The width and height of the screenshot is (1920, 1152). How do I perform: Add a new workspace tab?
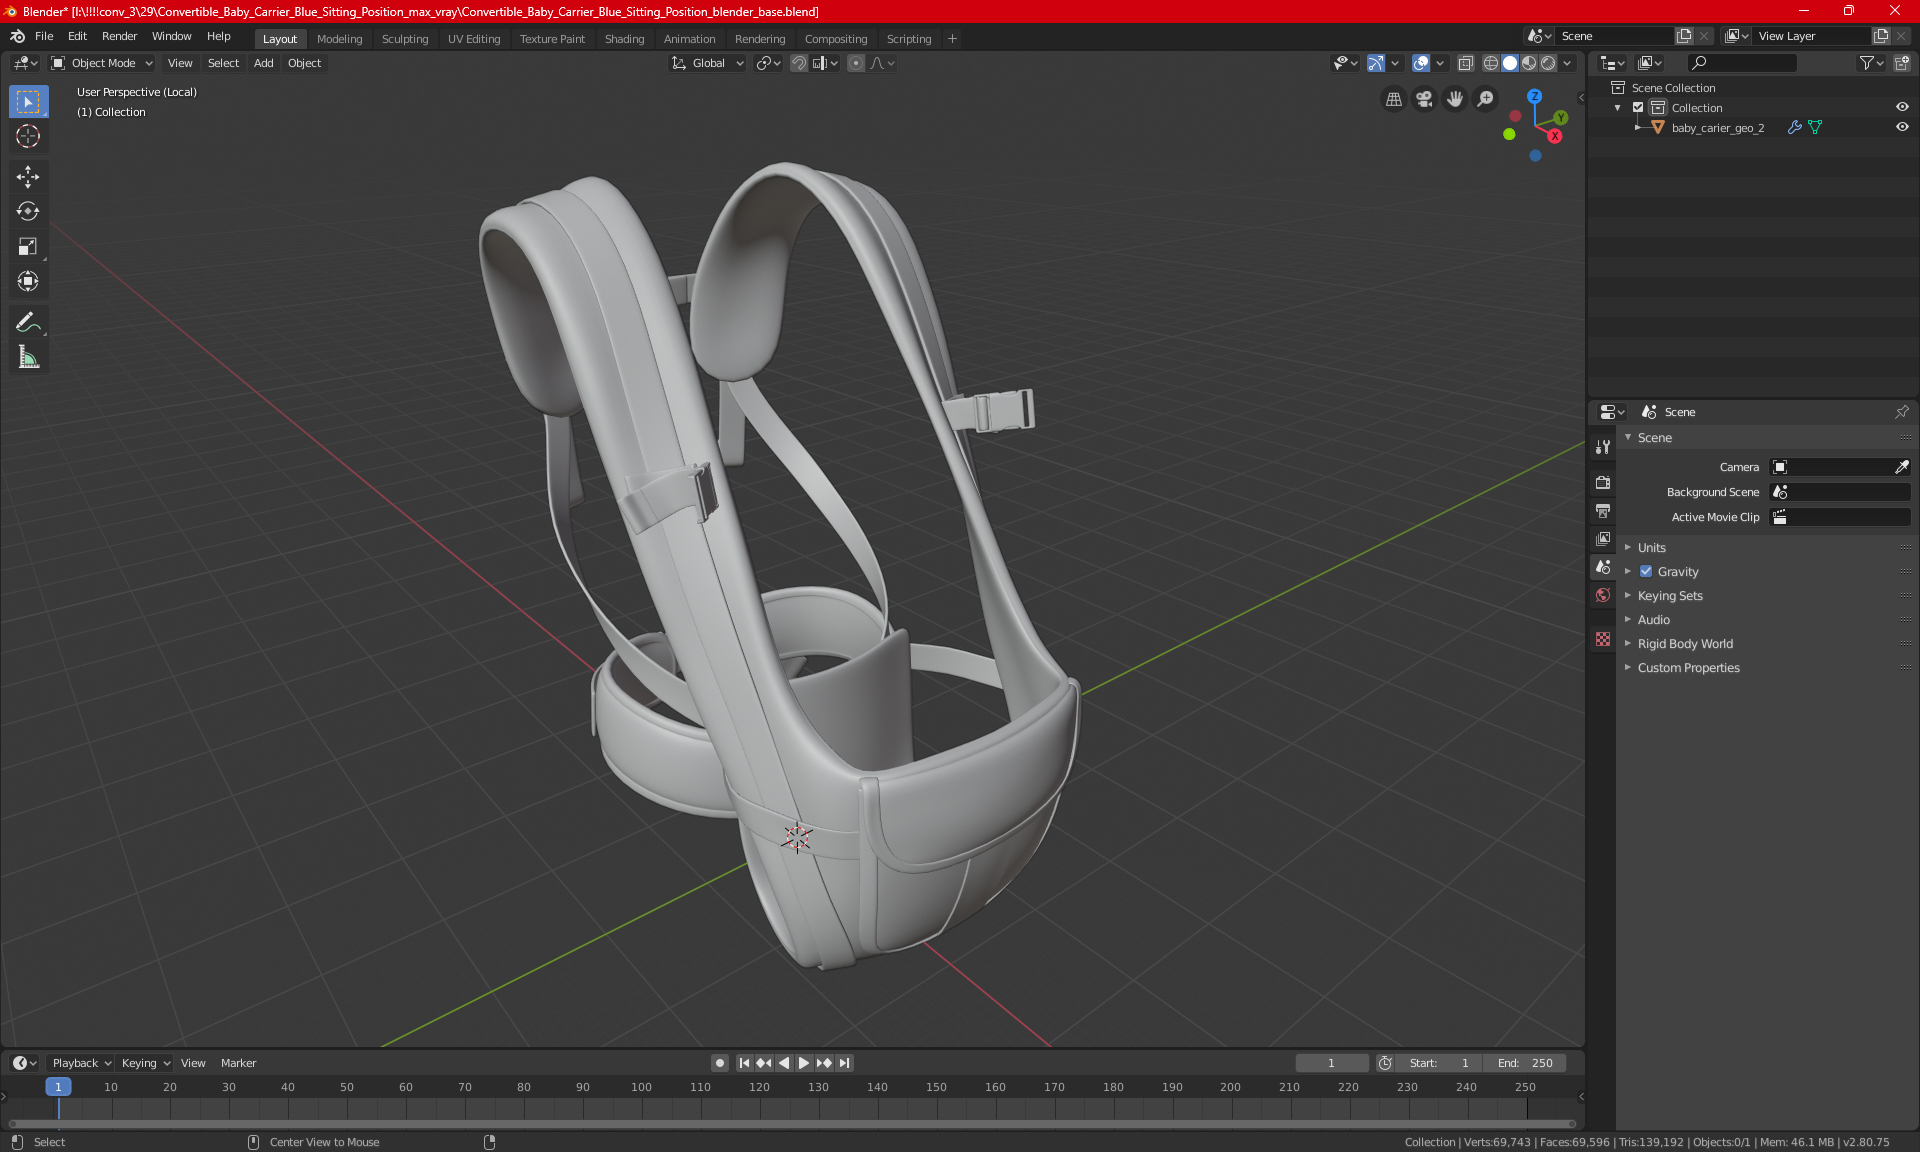pyautogui.click(x=952, y=39)
